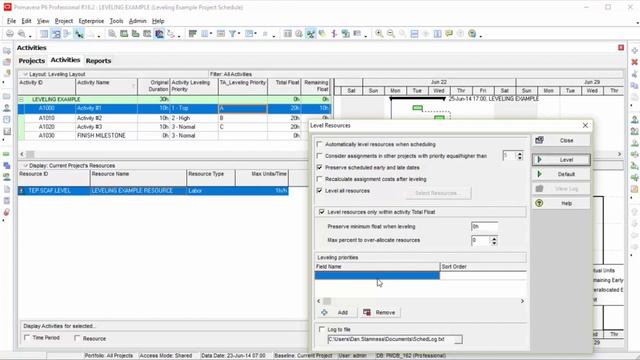Click the Zoom Out magnifier icon

pyautogui.click(x=391, y=34)
